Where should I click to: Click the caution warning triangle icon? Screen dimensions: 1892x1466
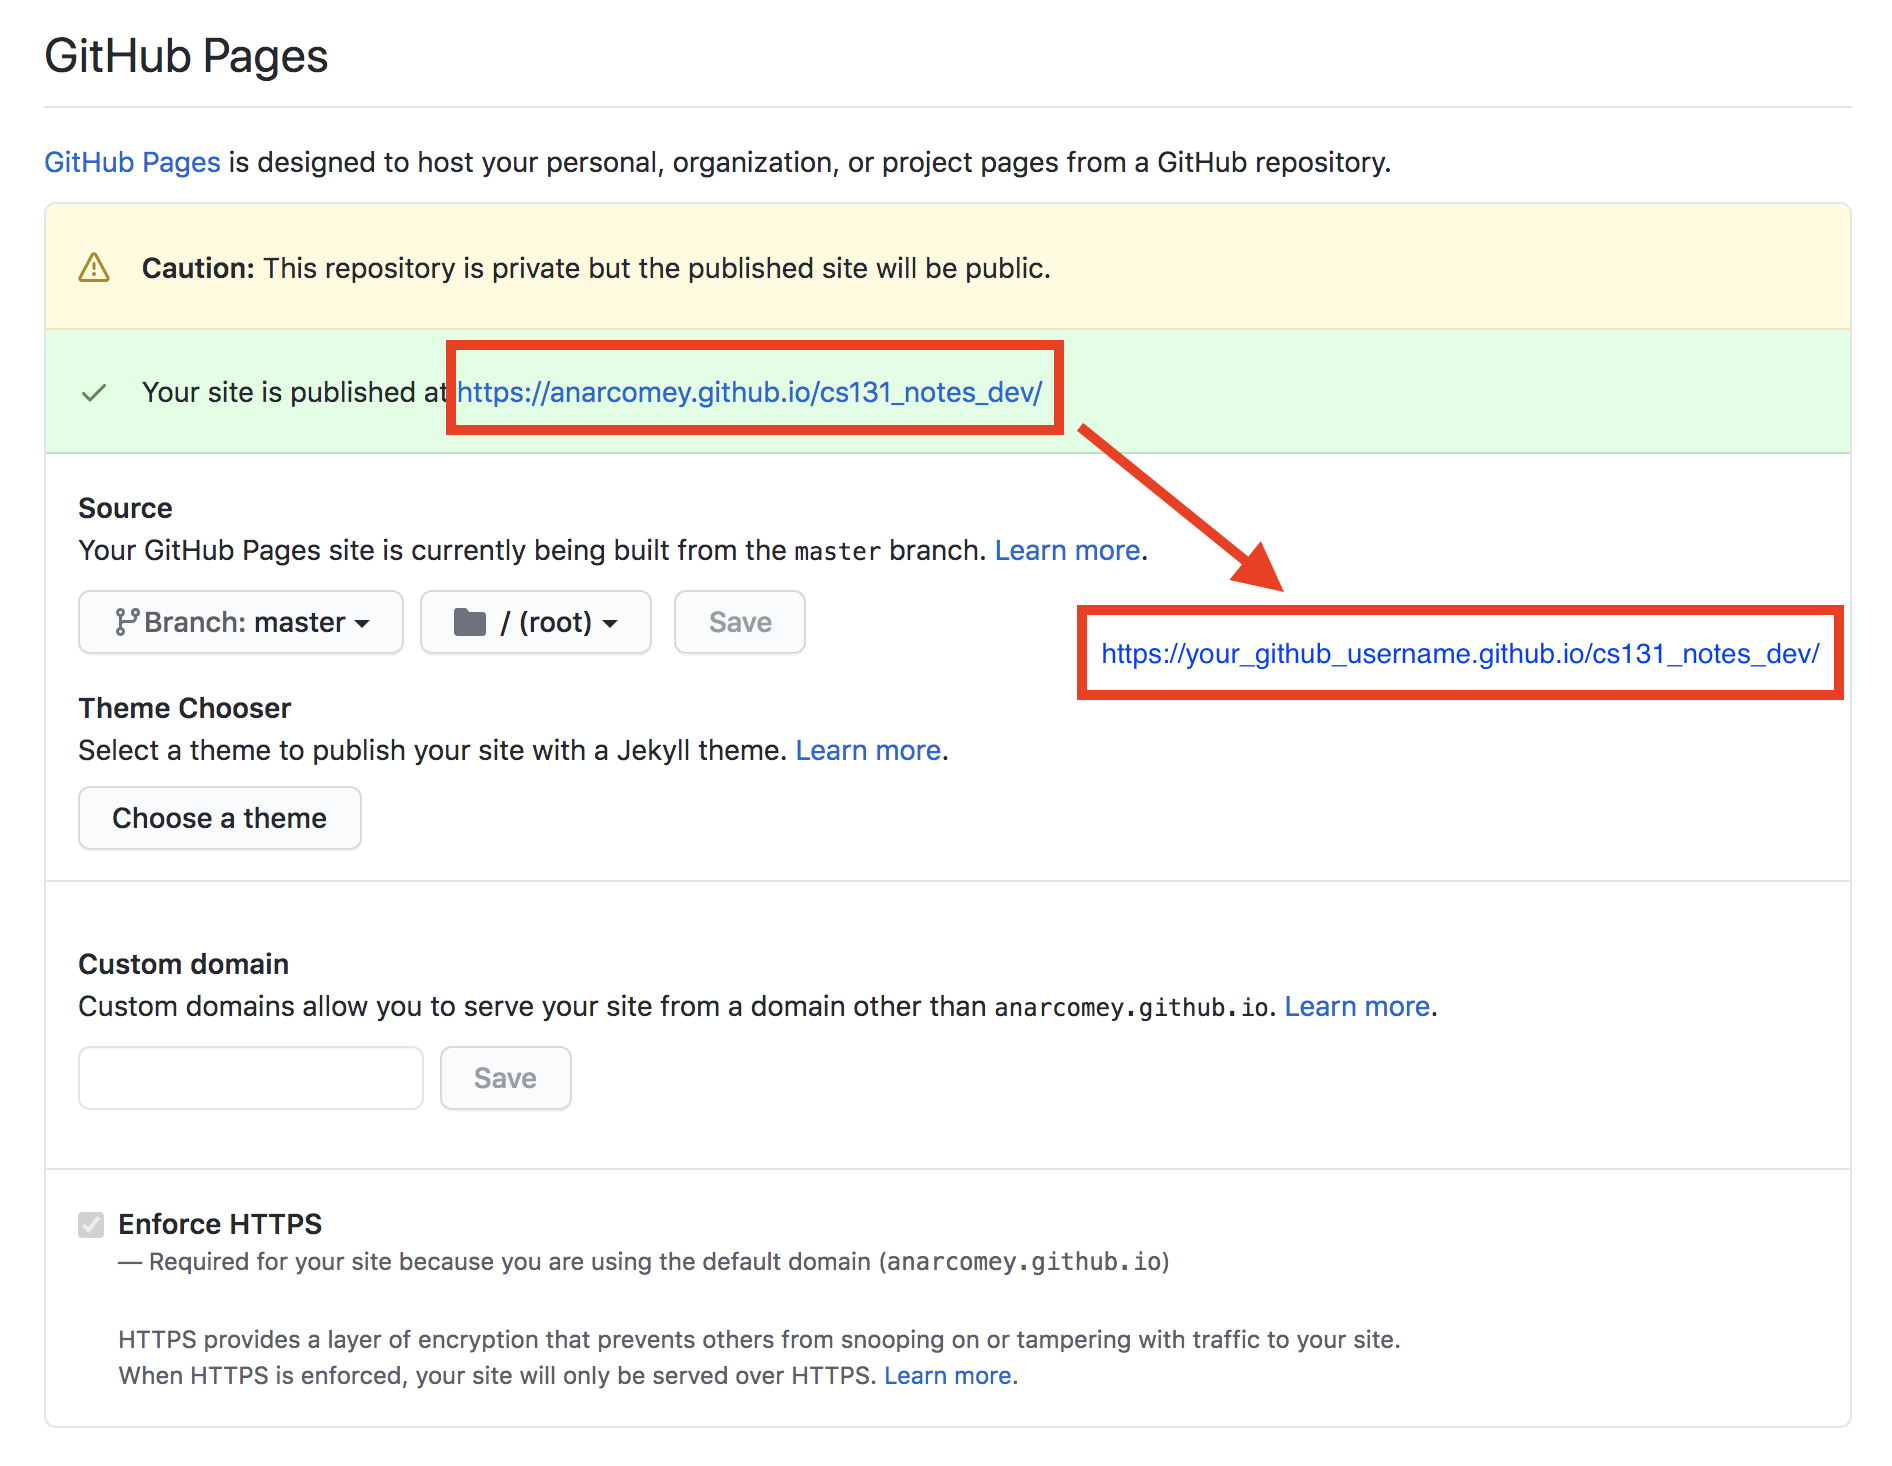point(94,268)
